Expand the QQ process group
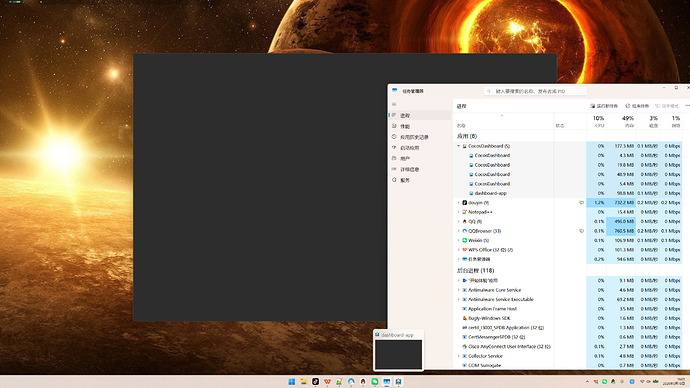This screenshot has height=388, width=690. [459, 222]
